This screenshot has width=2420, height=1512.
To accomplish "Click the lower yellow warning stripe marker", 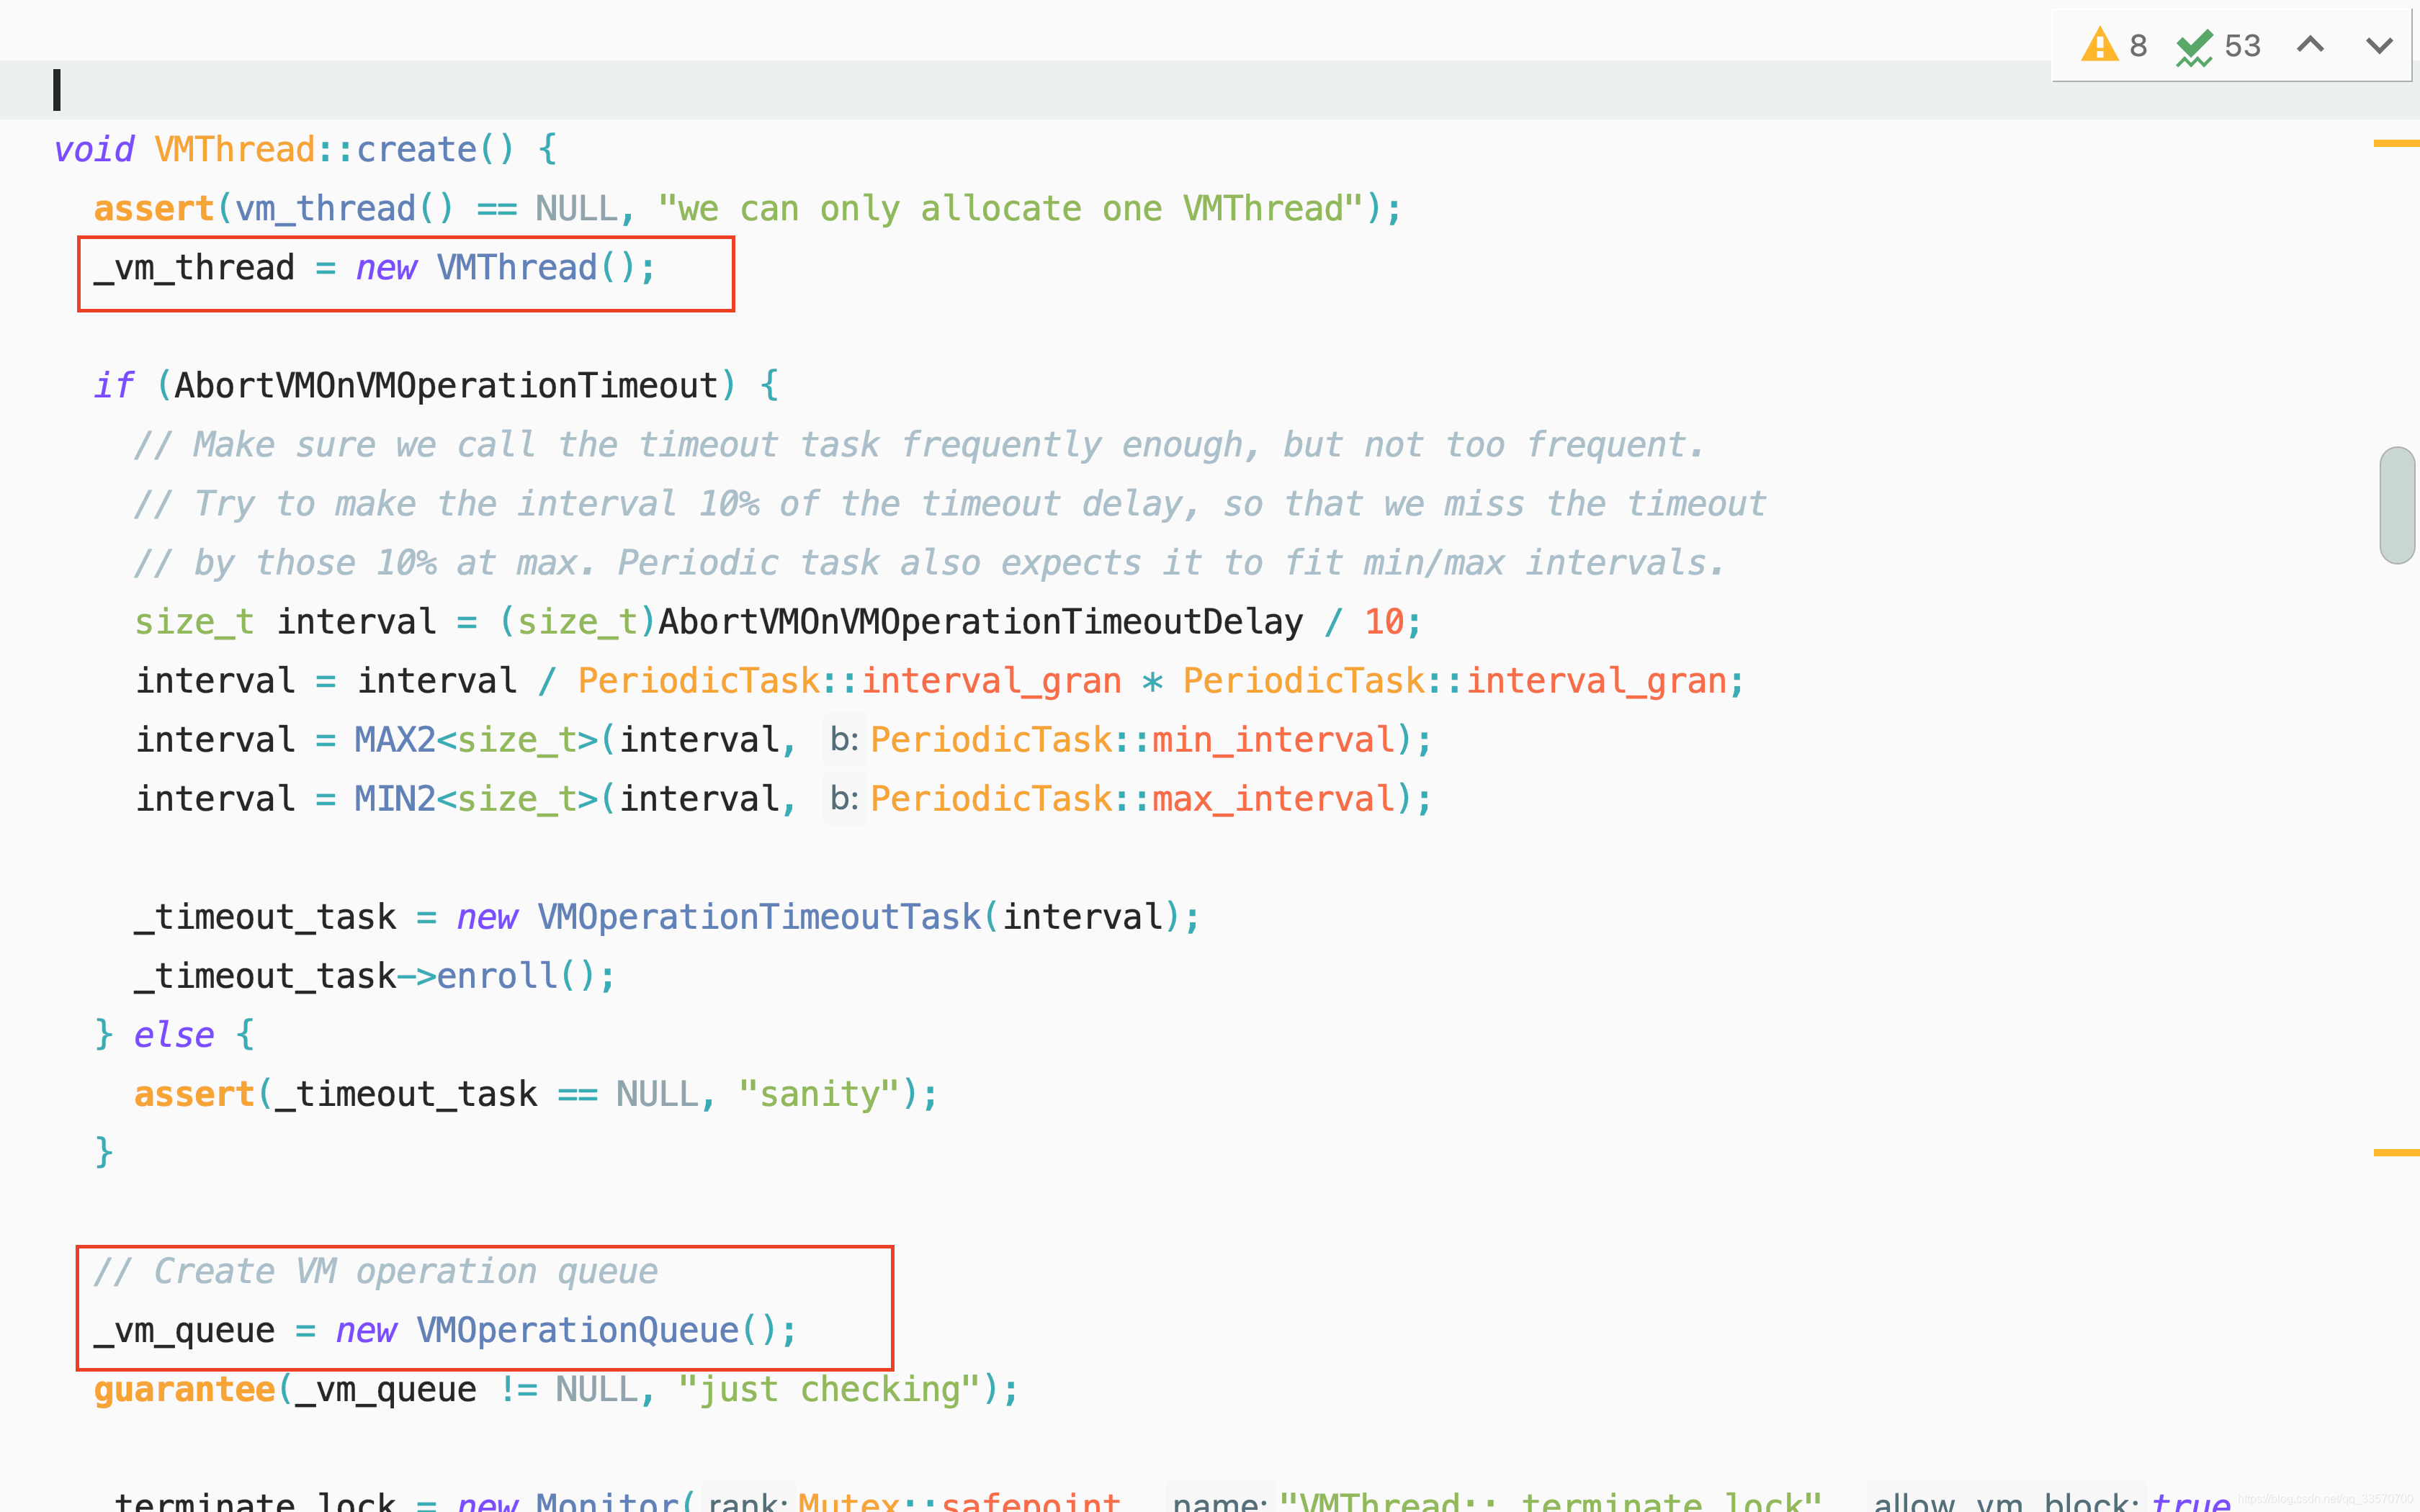I will pos(2396,1153).
